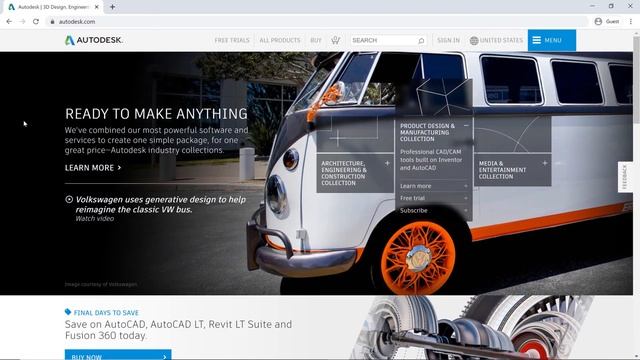The height and width of the screenshot is (360, 640).
Task: Open the Buy nav item
Action: 316,40
